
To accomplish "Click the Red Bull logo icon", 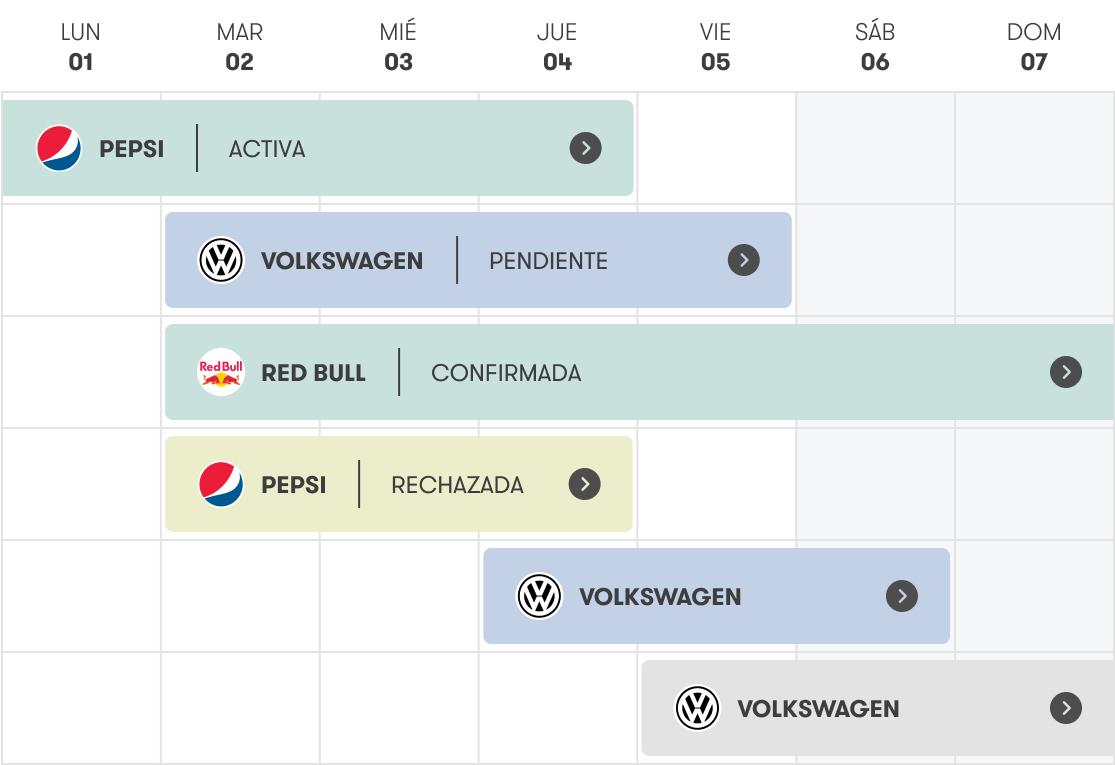I will [x=220, y=372].
